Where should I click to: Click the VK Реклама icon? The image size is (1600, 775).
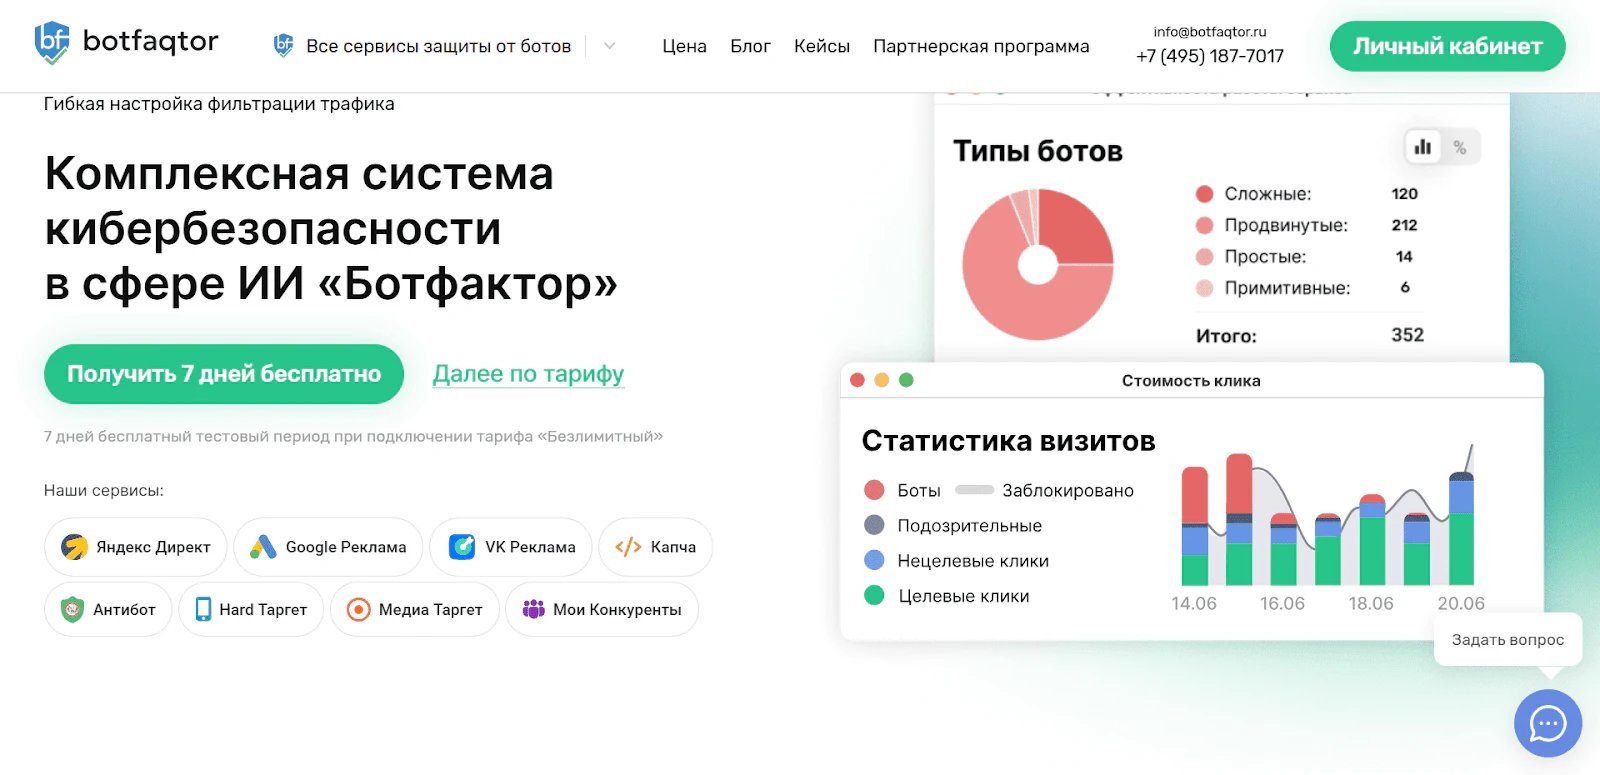(462, 547)
